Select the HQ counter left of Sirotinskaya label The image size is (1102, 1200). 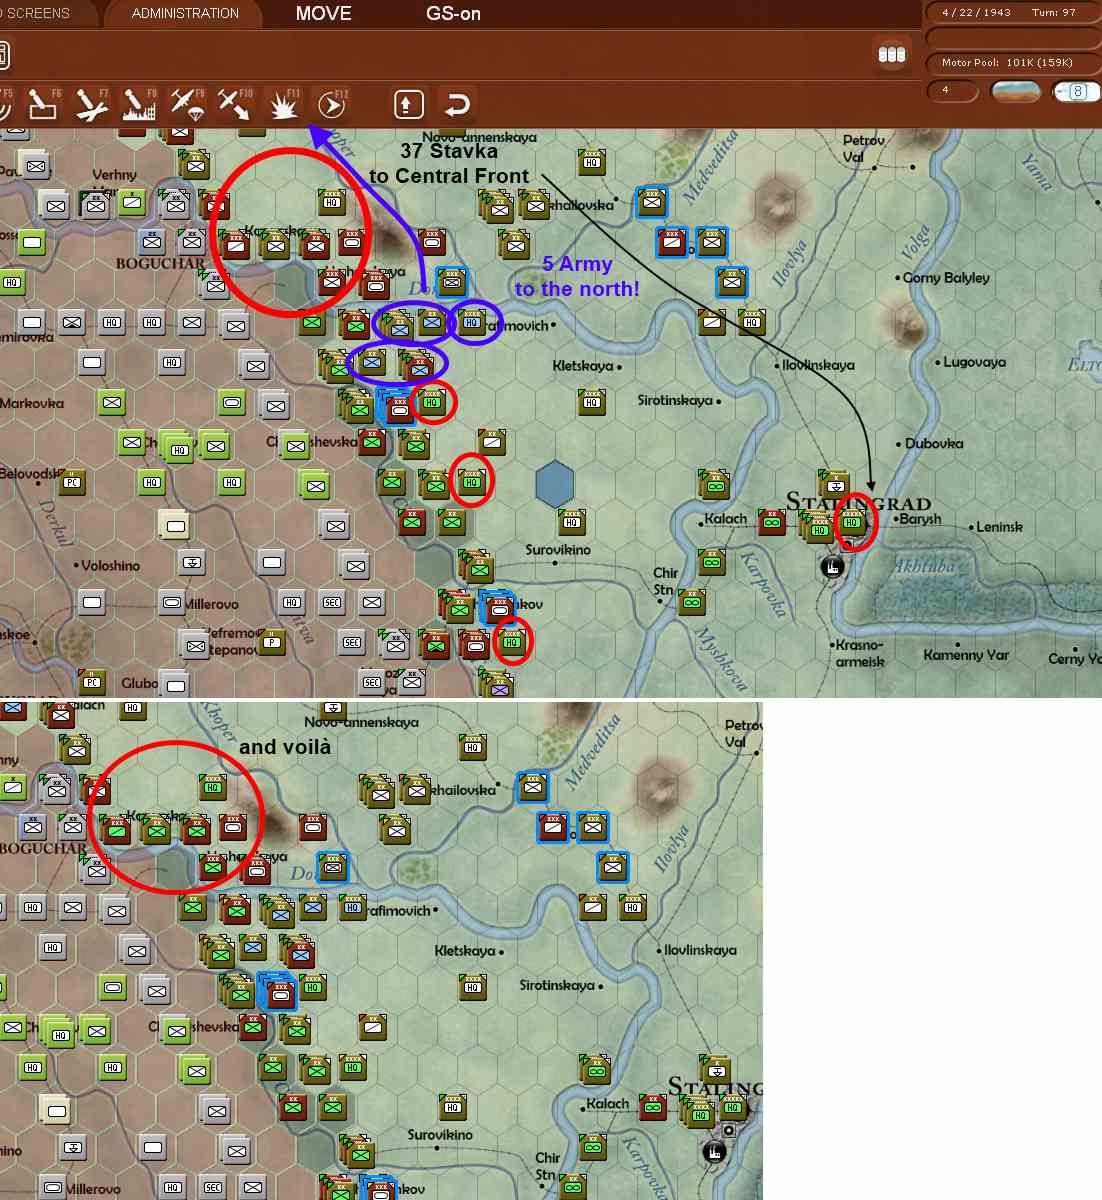(x=592, y=401)
